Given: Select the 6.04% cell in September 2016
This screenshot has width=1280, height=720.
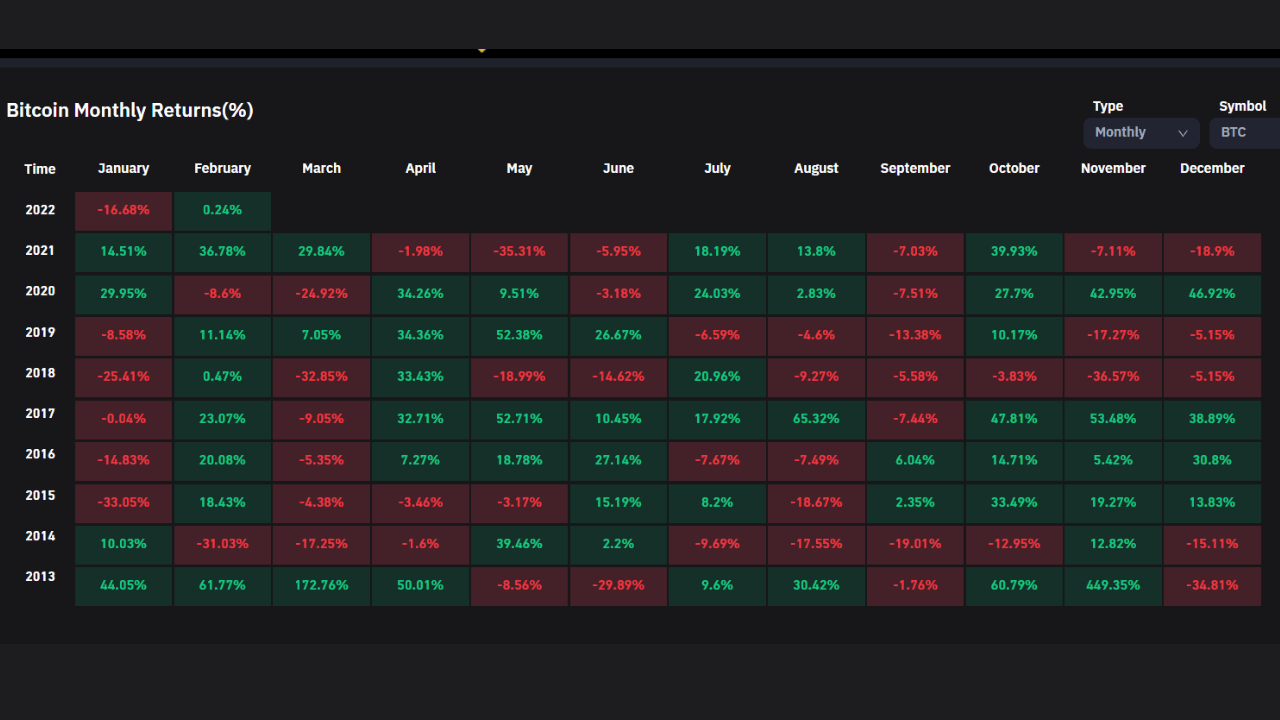Looking at the screenshot, I should (x=915, y=461).
